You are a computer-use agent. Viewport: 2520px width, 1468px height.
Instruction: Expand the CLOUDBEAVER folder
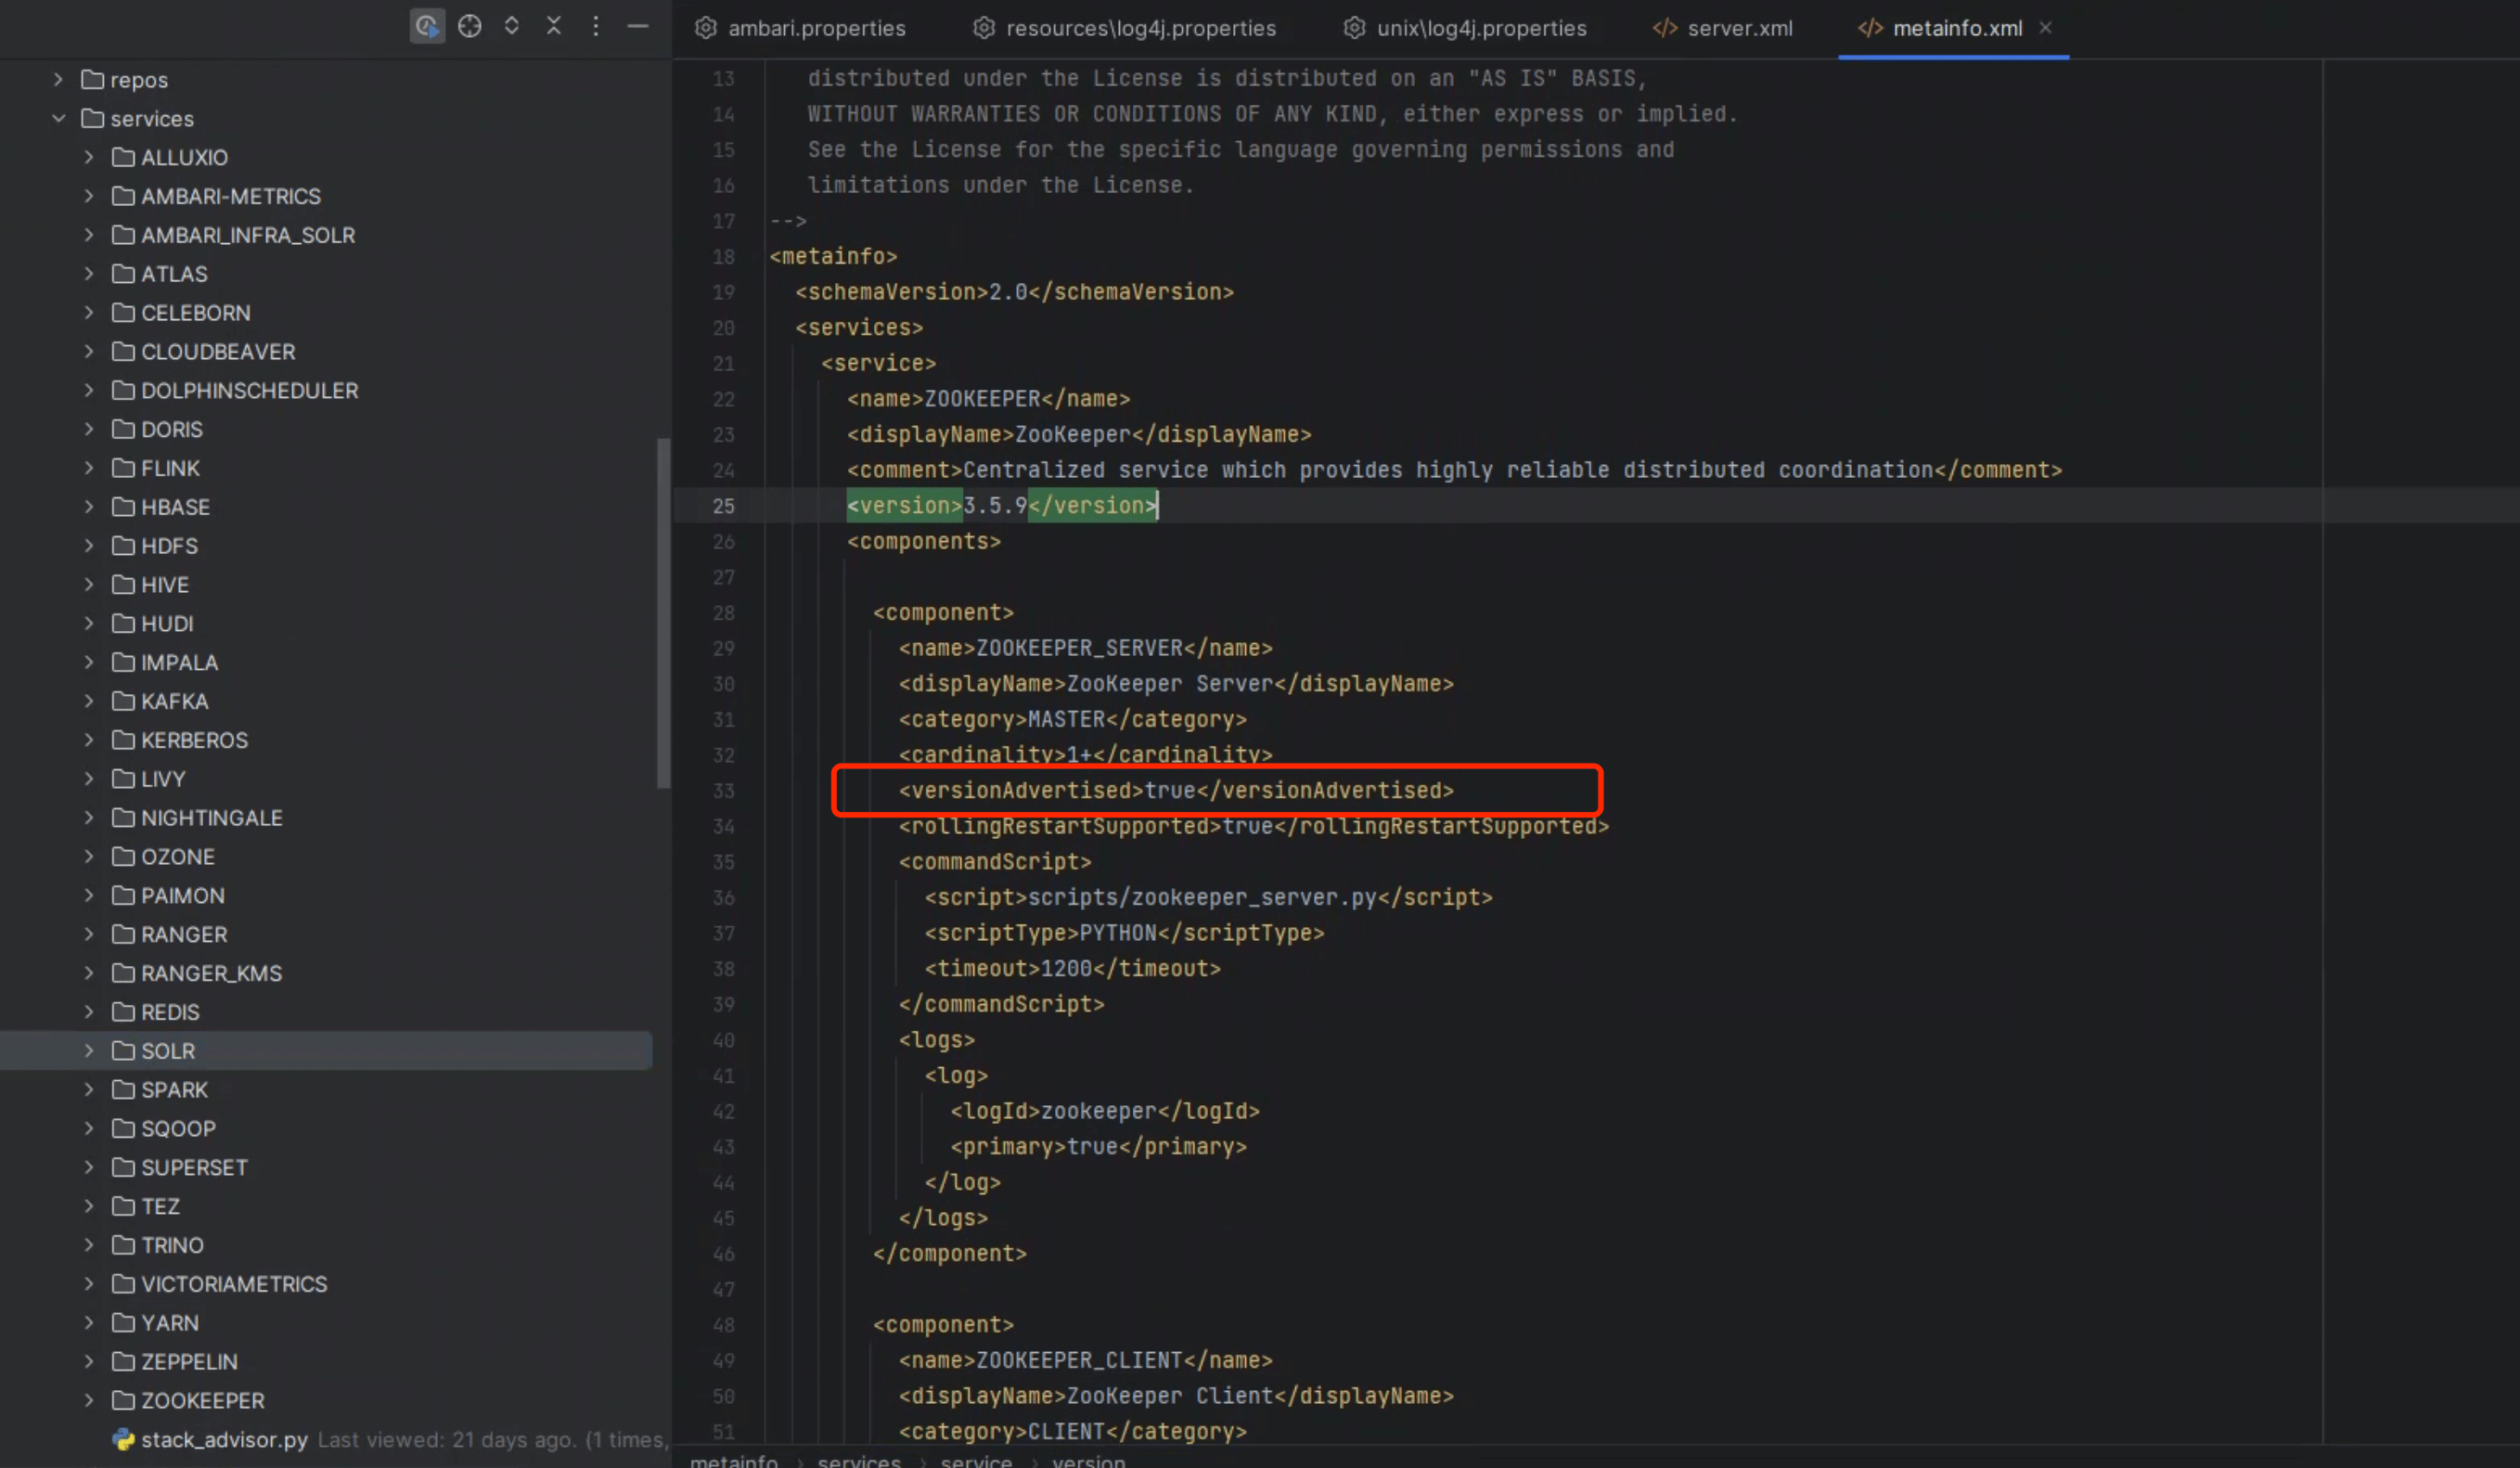point(89,351)
